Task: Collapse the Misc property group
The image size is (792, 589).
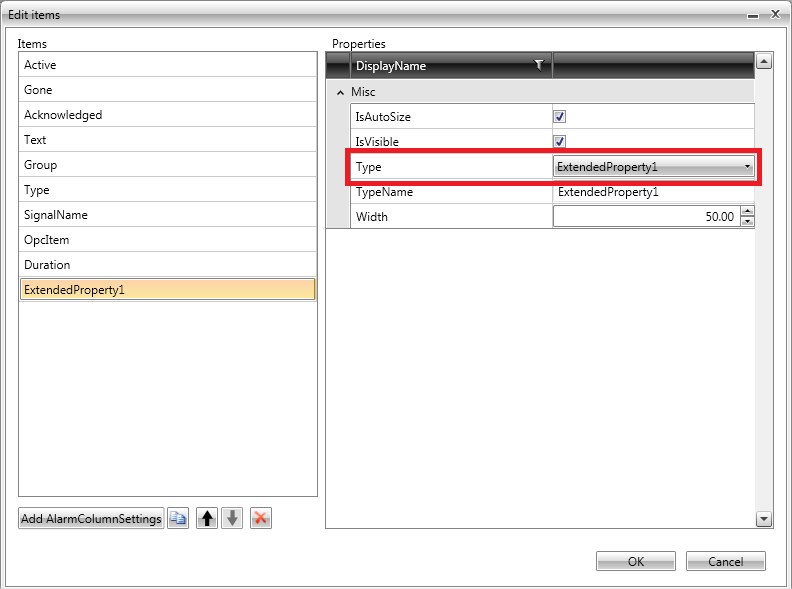Action: [x=340, y=92]
